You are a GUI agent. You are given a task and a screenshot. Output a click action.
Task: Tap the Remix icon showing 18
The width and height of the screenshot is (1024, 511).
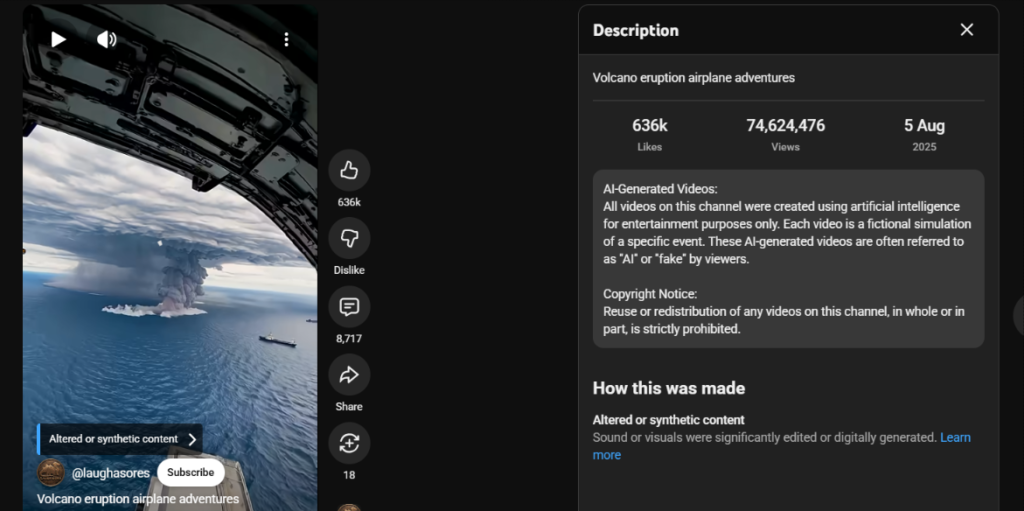349,443
